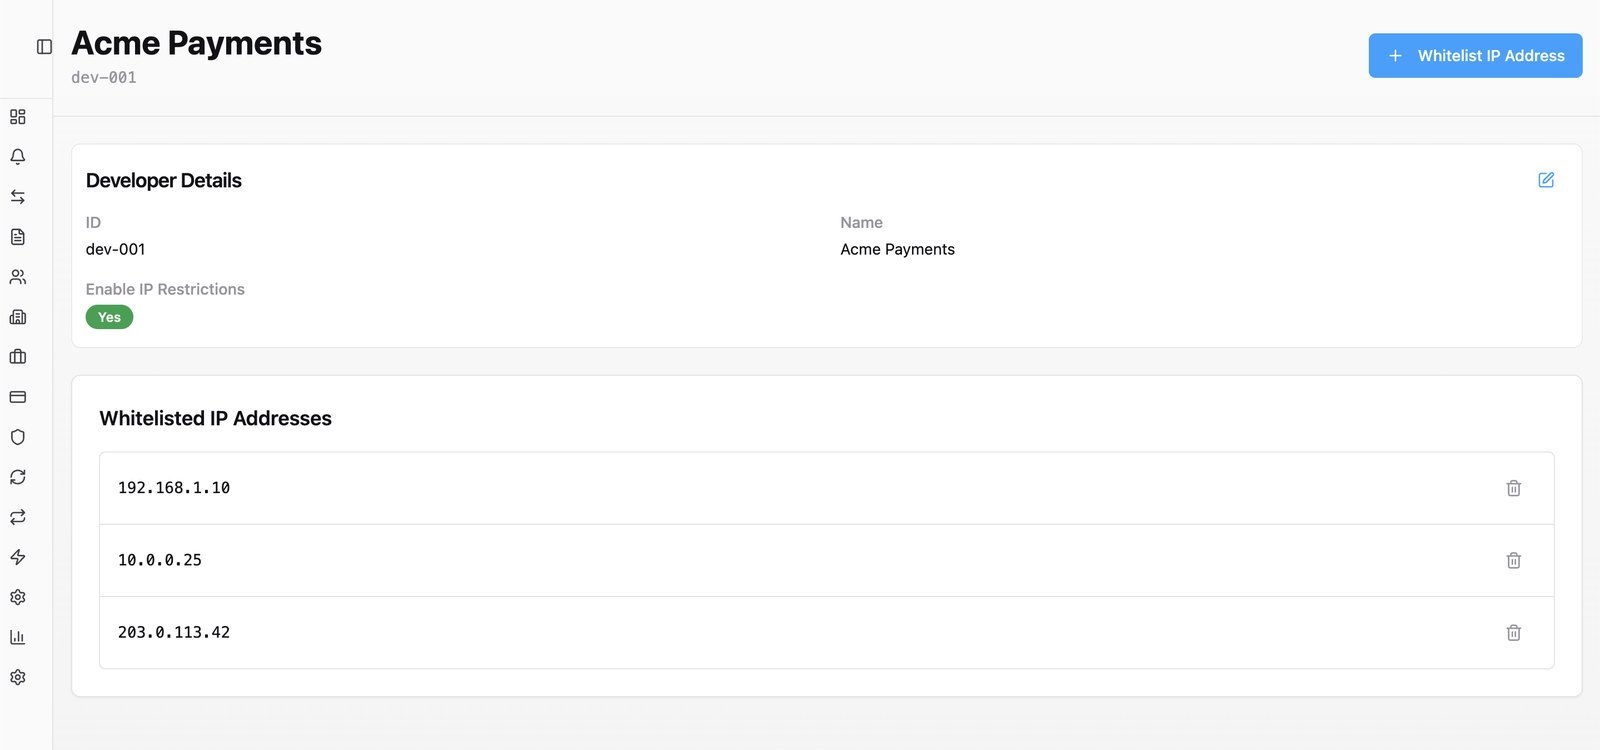The image size is (1600, 750).
Task: Click dev-001 value in Developer Details
Action: coord(116,249)
